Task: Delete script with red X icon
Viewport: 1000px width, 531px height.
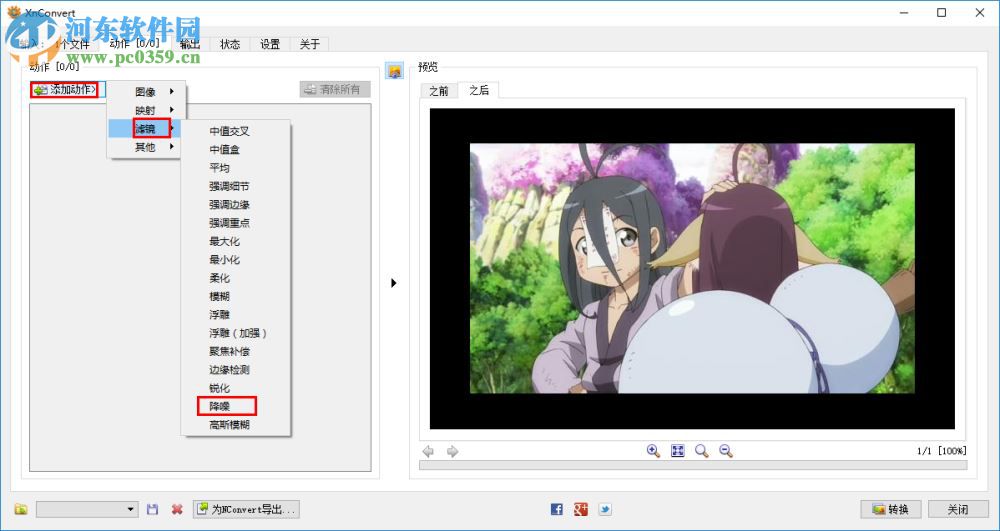Action: [x=177, y=509]
